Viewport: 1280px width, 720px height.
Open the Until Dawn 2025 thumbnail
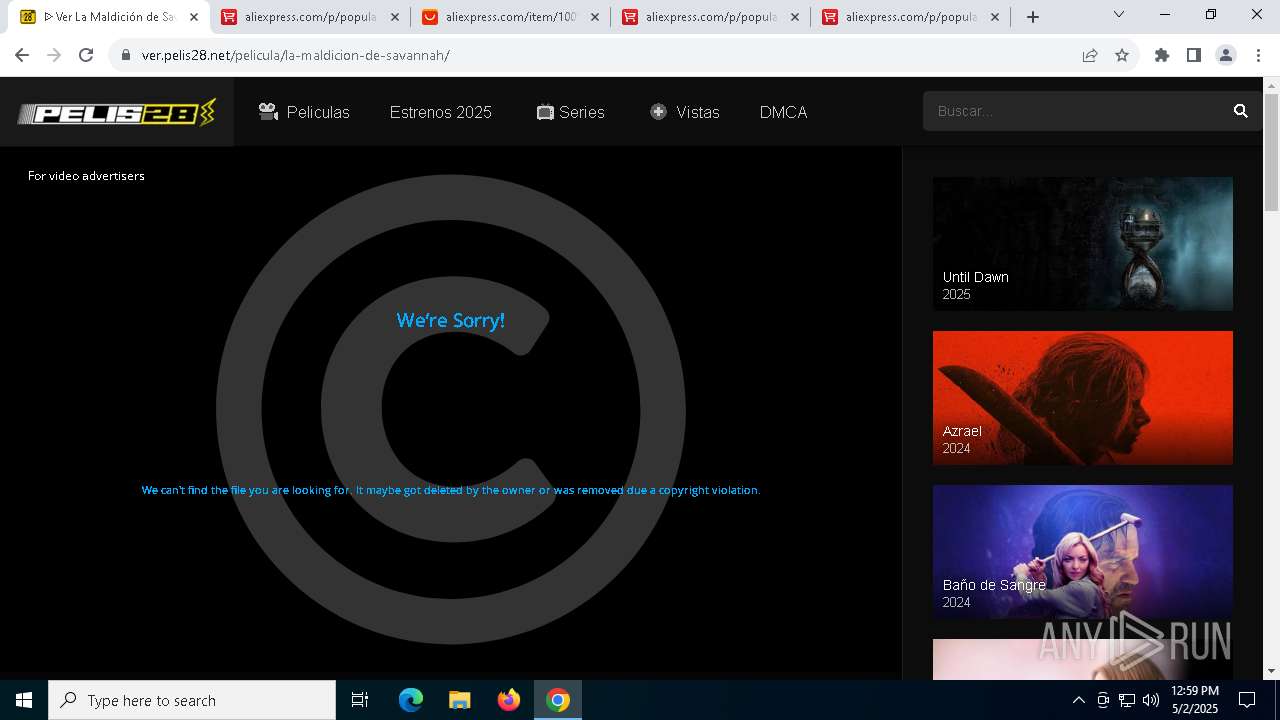(1083, 244)
